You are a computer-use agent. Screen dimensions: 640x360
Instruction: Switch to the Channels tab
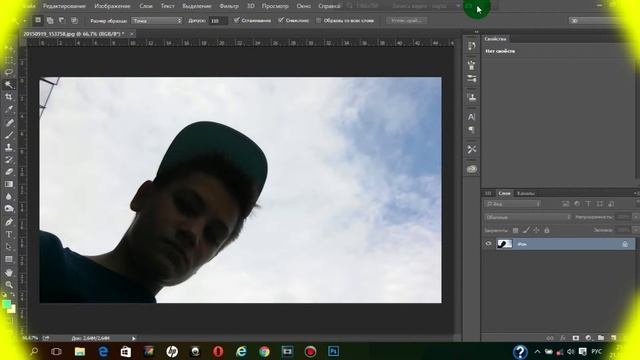pyautogui.click(x=526, y=193)
